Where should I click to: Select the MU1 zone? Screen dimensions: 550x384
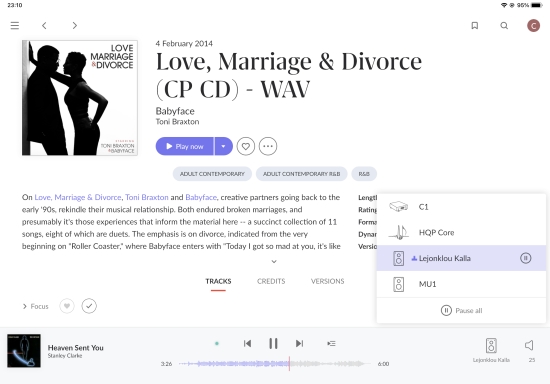(461, 284)
